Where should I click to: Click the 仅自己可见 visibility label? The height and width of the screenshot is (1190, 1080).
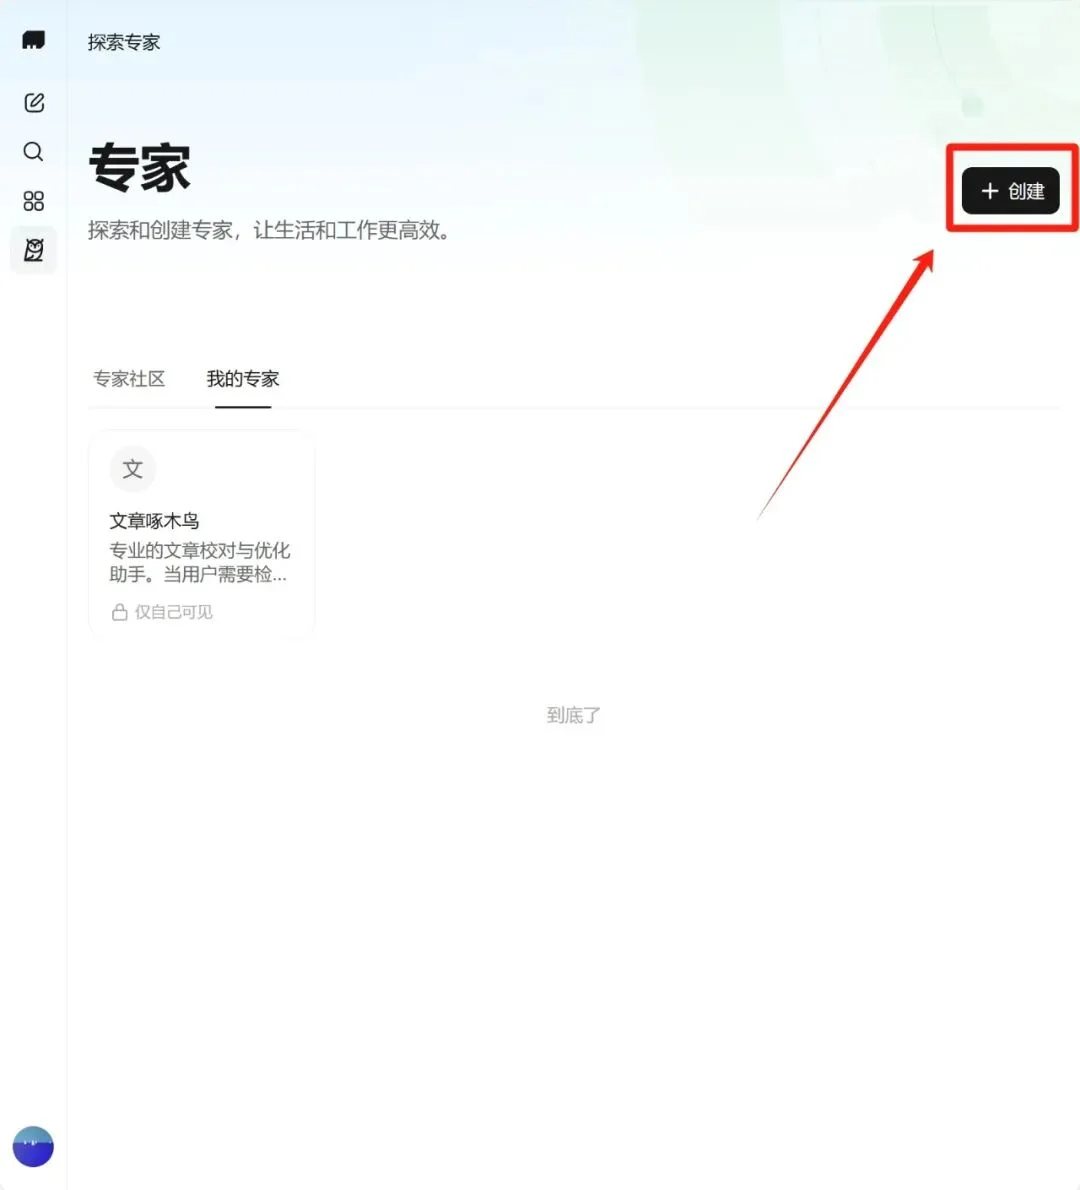[172, 611]
